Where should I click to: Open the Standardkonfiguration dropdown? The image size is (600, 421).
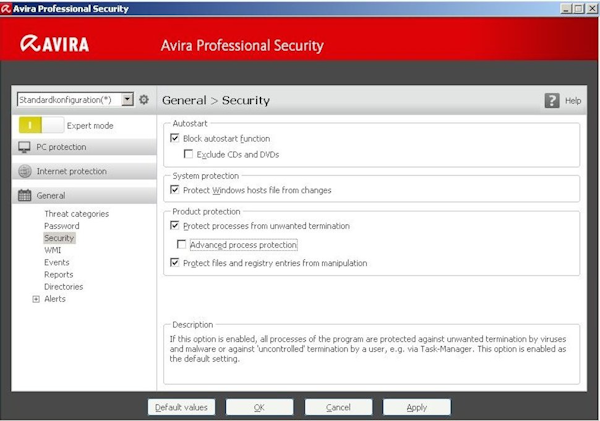coord(127,100)
